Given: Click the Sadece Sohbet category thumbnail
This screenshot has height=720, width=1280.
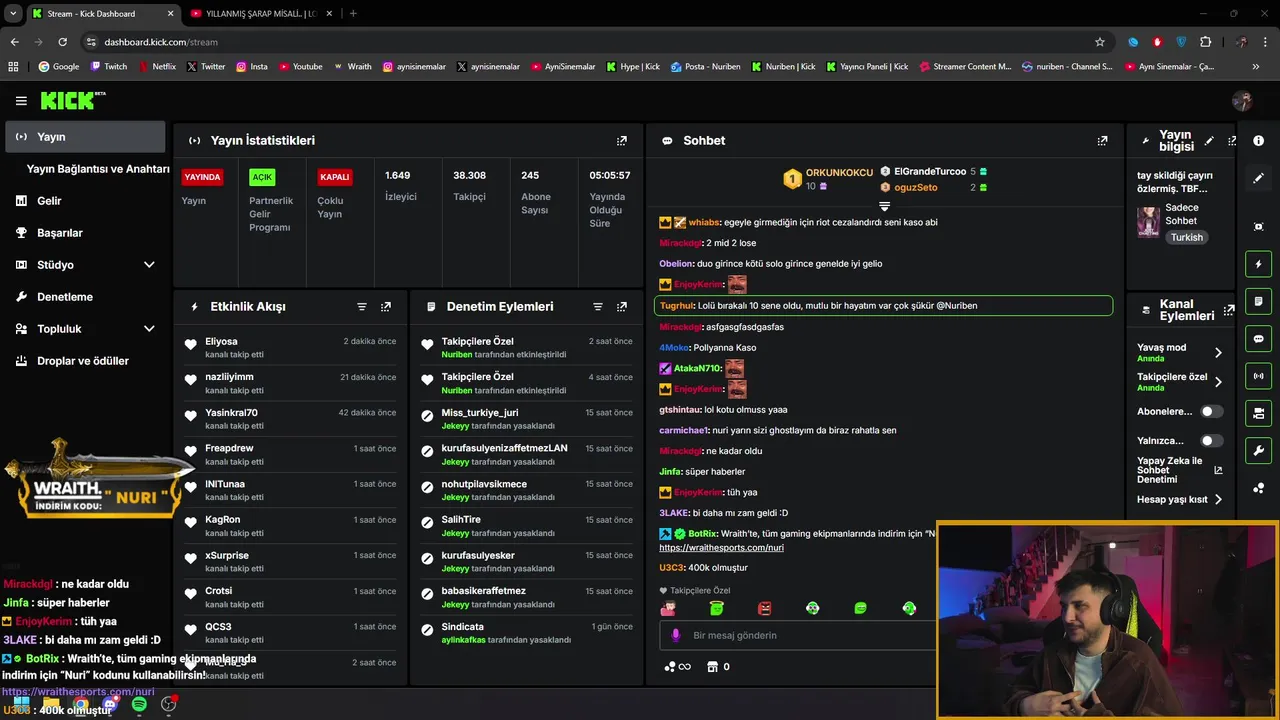Looking at the screenshot, I should (1148, 222).
